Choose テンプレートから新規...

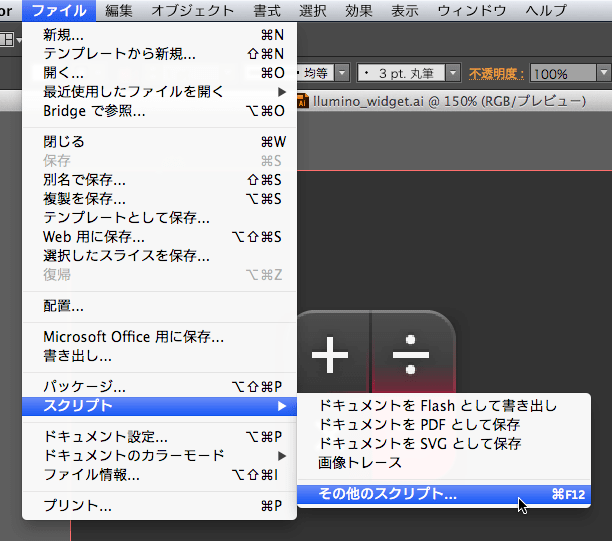[x=160, y=53]
